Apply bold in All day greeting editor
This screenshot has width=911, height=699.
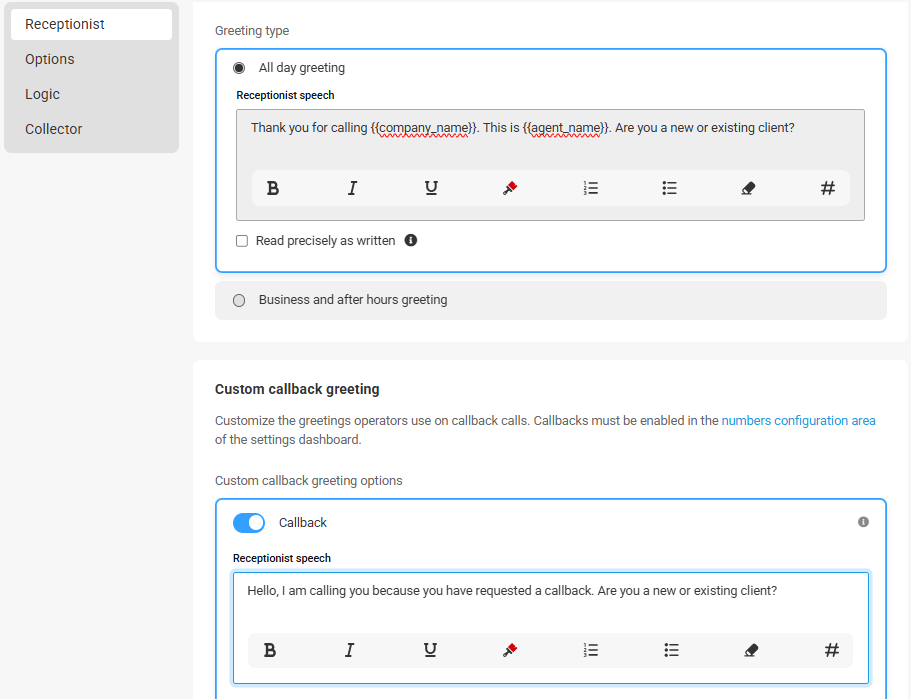(x=272, y=188)
